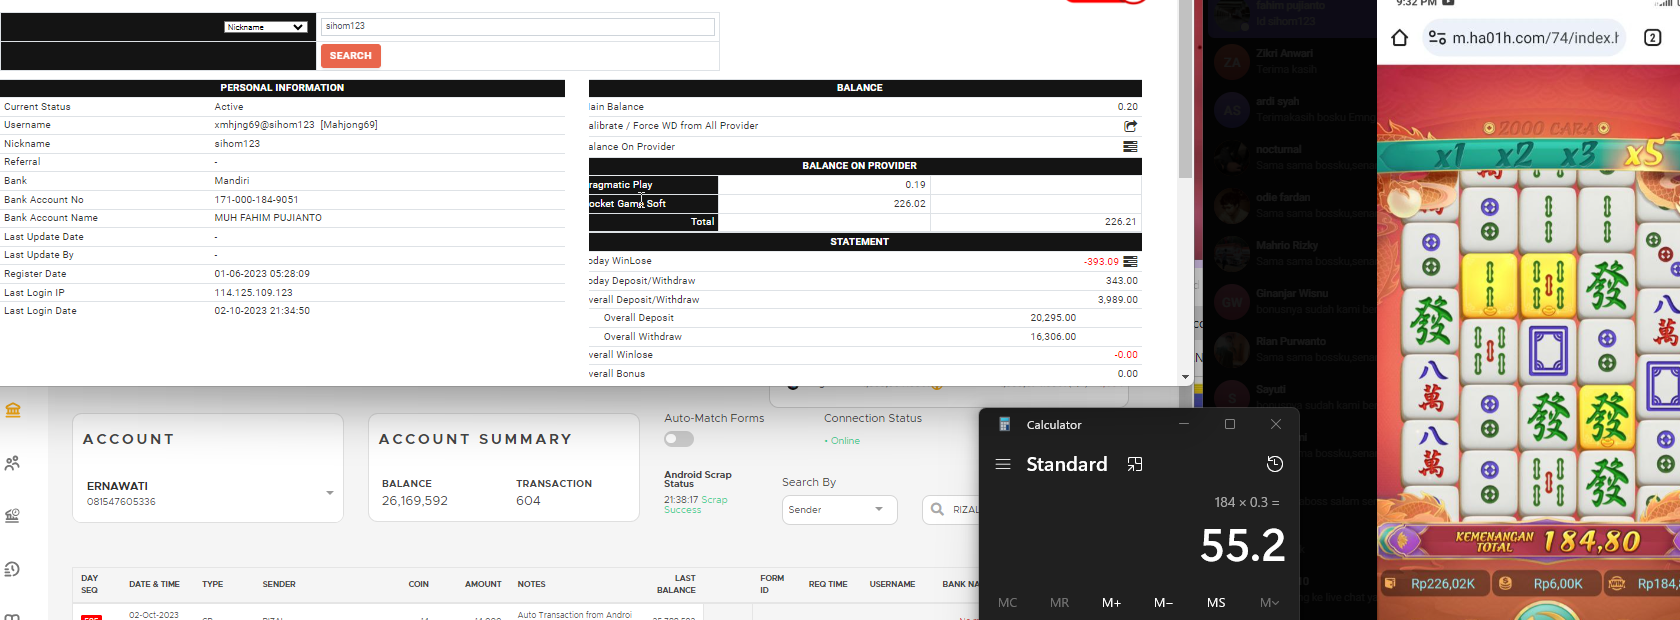Open Calculator memory list M dropdown

[x=1269, y=602]
